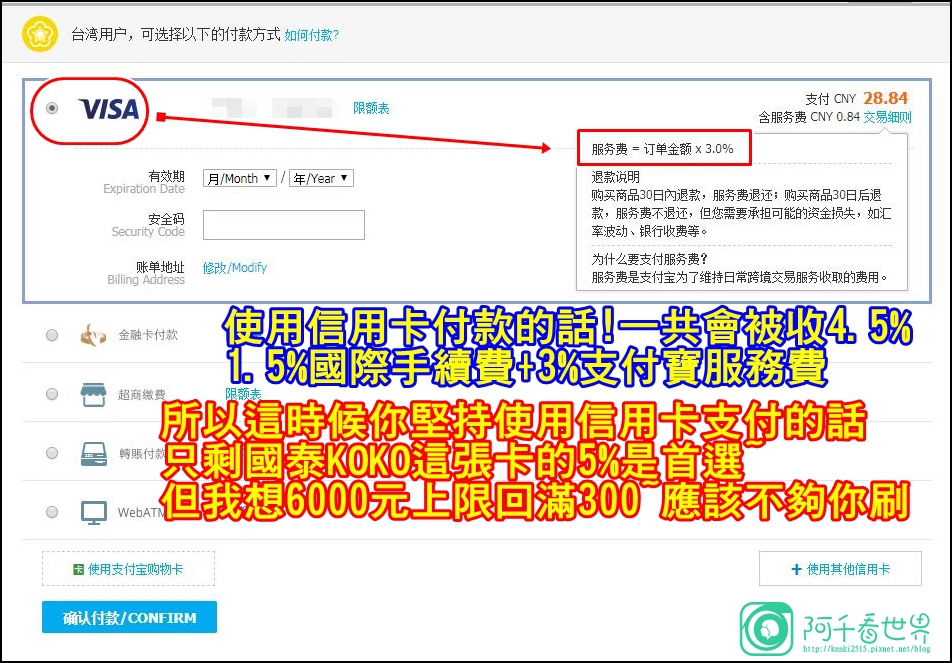Click the 轉賬付款 transfer icon
The image size is (952, 663).
94,454
